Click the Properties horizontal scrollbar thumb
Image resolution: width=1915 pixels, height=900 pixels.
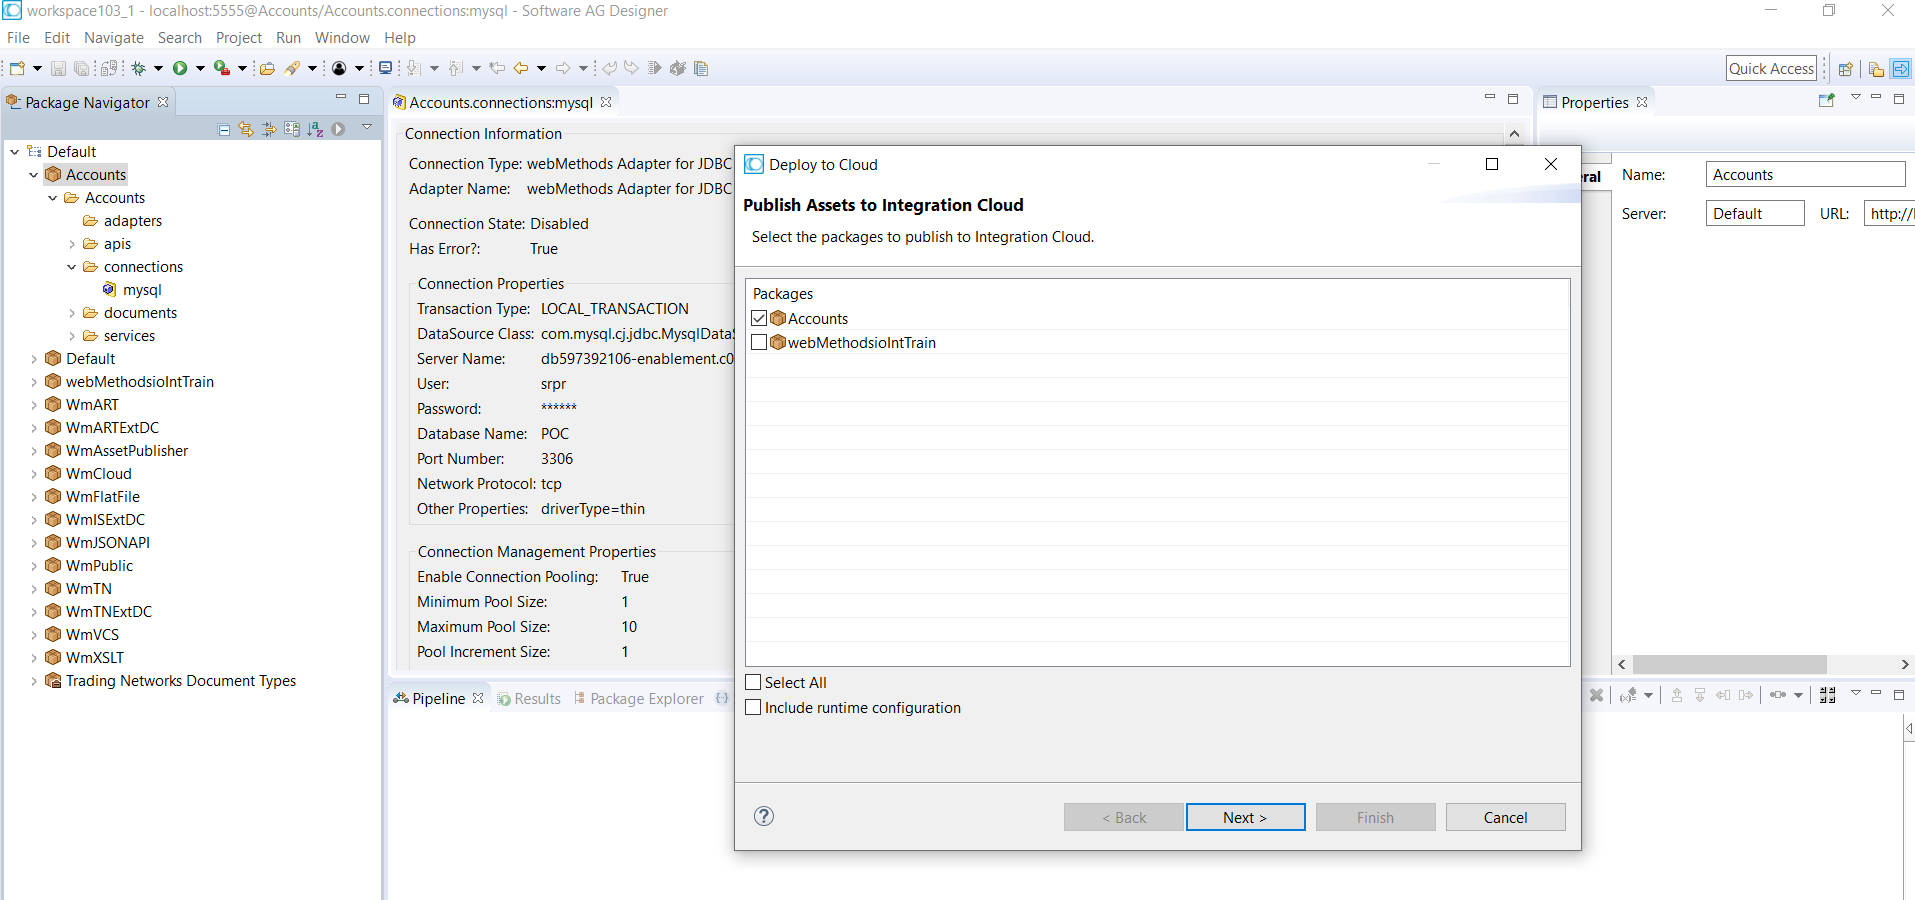1729,664
